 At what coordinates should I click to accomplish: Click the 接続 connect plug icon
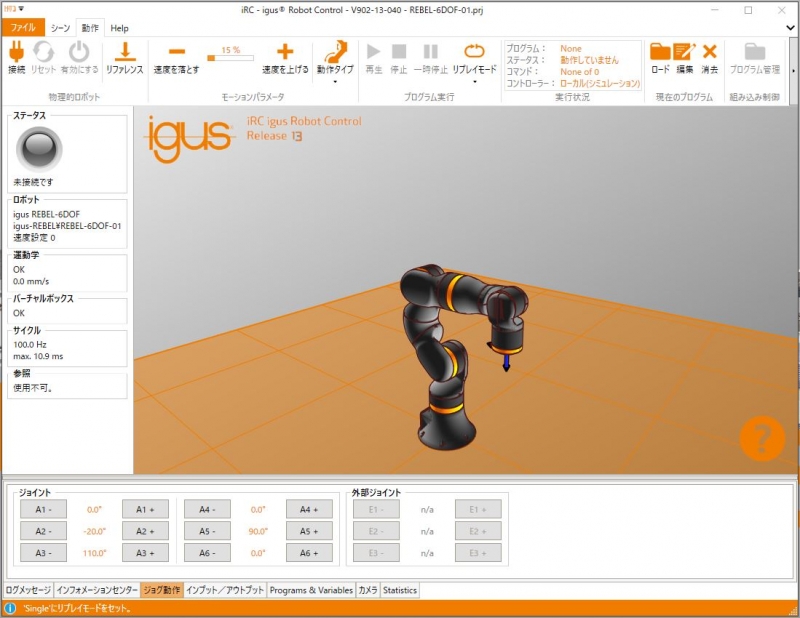click(16, 52)
